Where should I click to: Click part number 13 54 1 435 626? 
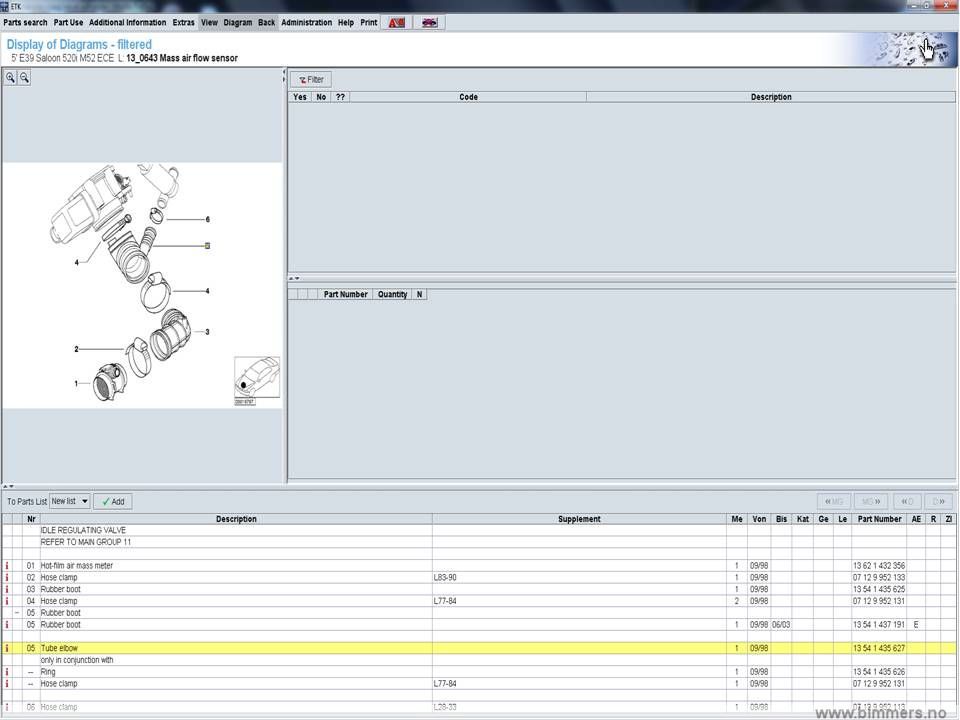879,672
